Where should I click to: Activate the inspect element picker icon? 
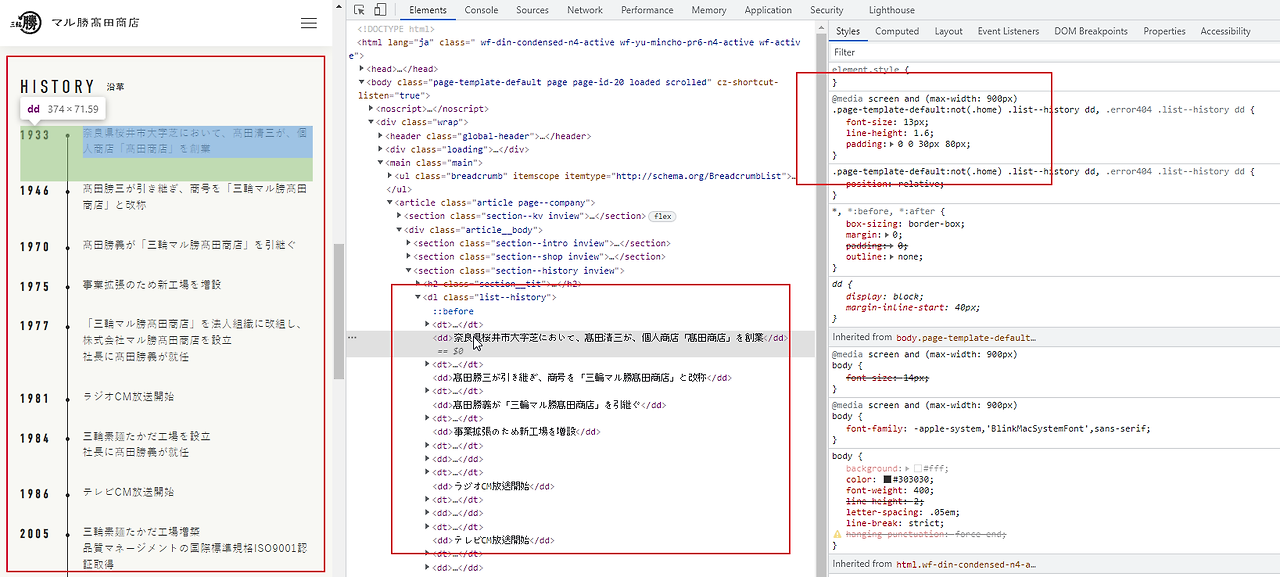tap(359, 10)
